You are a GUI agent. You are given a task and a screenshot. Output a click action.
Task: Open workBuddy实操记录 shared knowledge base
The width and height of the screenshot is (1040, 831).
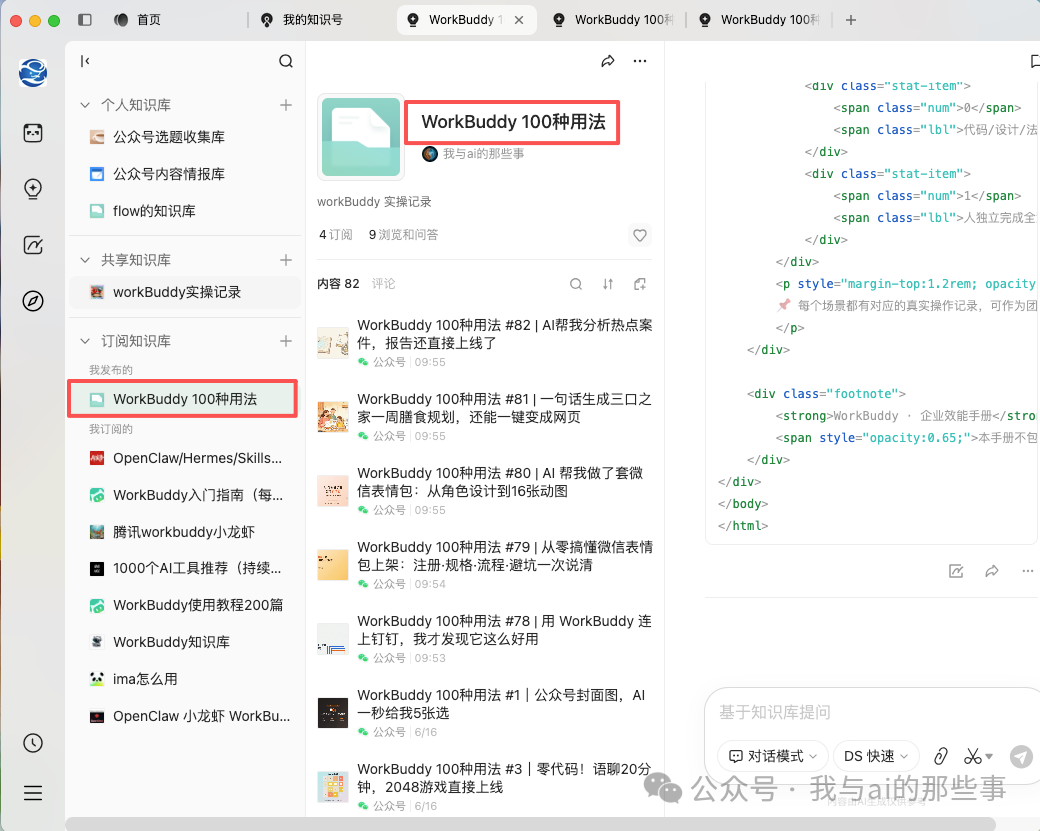(x=185, y=292)
